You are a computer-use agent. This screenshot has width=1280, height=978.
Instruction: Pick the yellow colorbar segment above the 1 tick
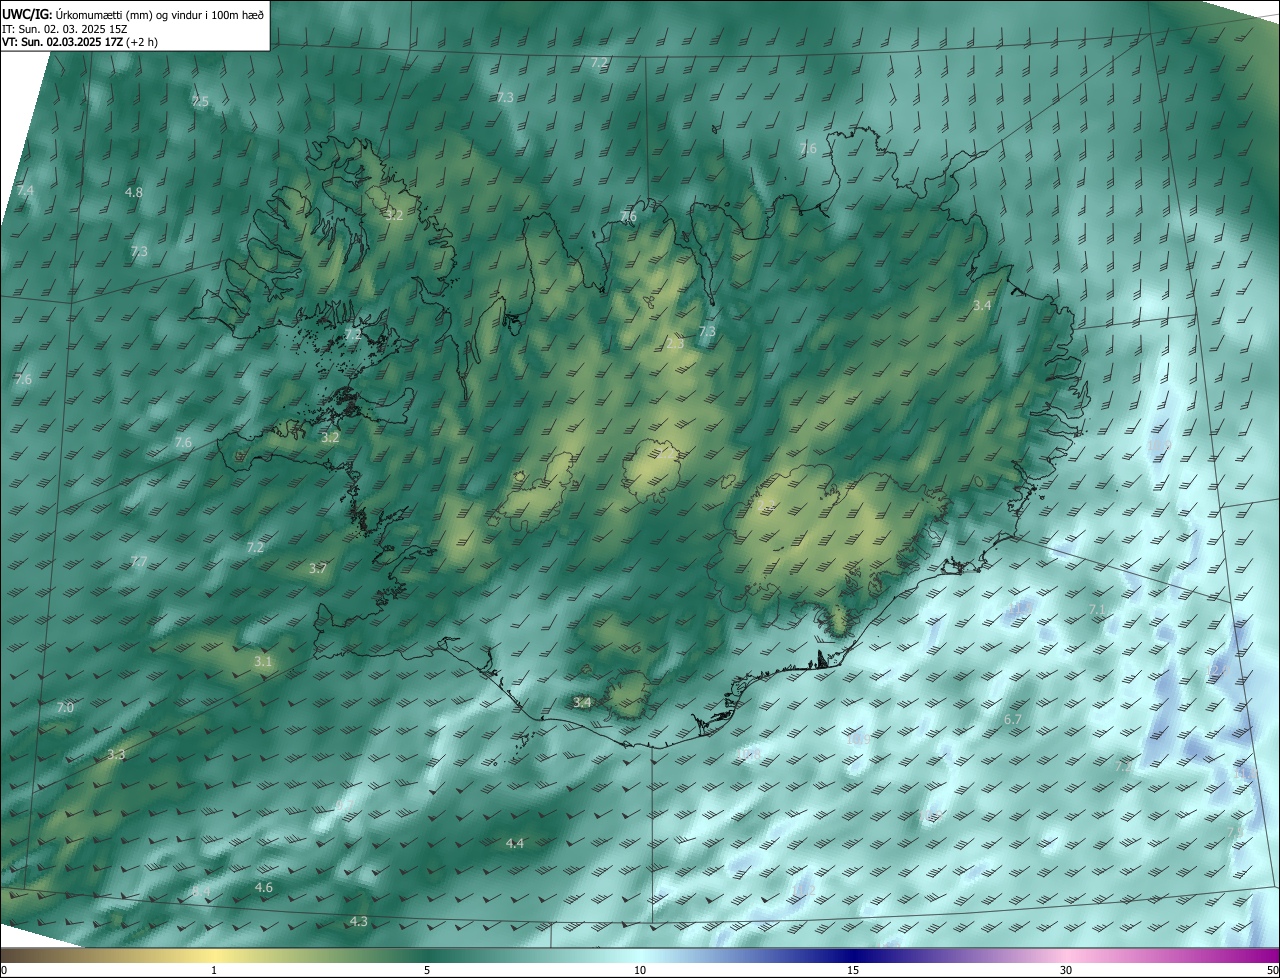click(214, 955)
